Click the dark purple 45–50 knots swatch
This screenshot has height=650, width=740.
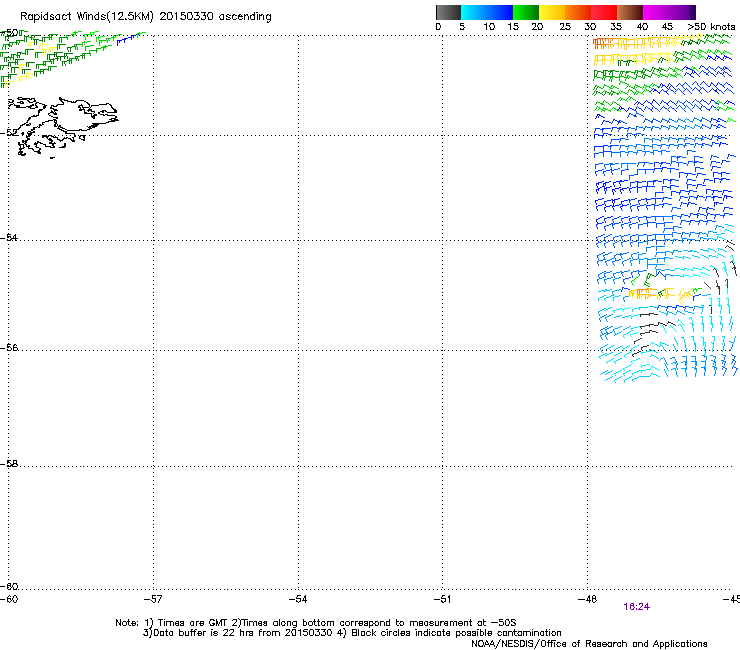pyautogui.click(x=682, y=12)
